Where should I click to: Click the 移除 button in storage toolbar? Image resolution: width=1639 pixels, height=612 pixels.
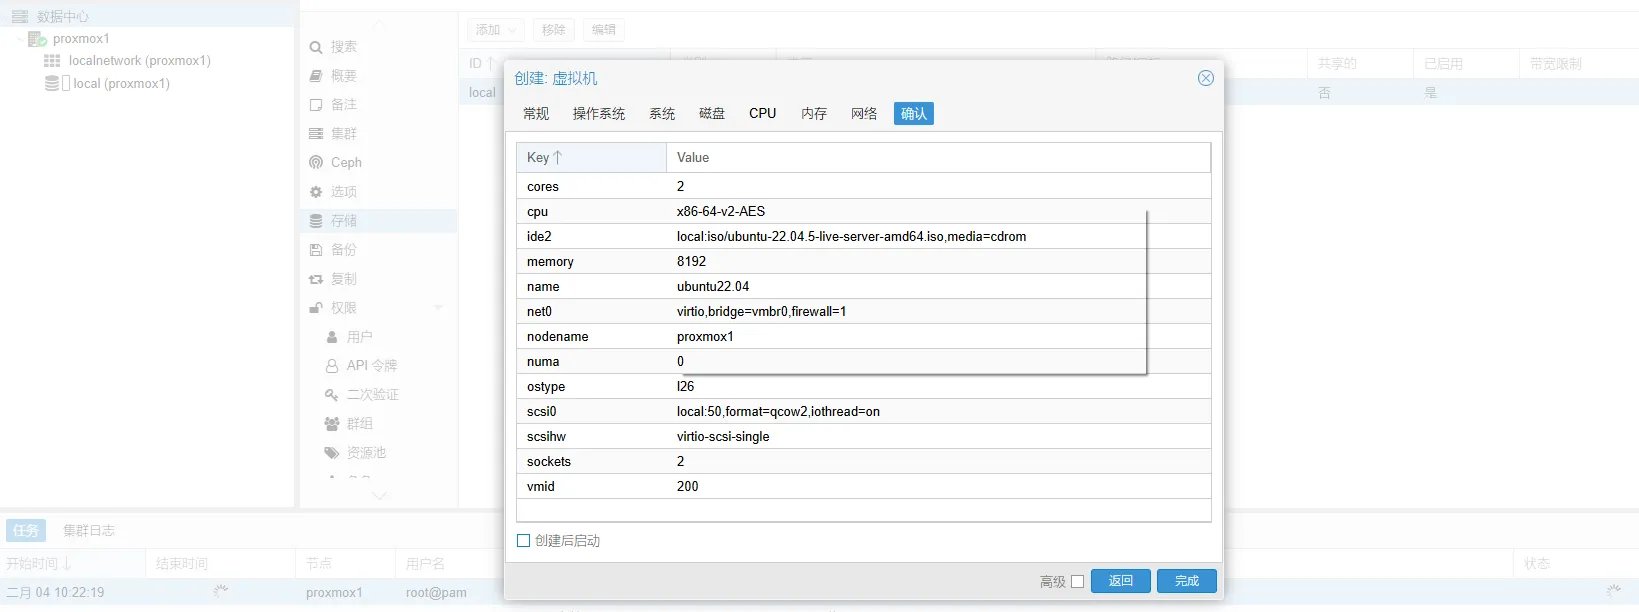pos(554,30)
